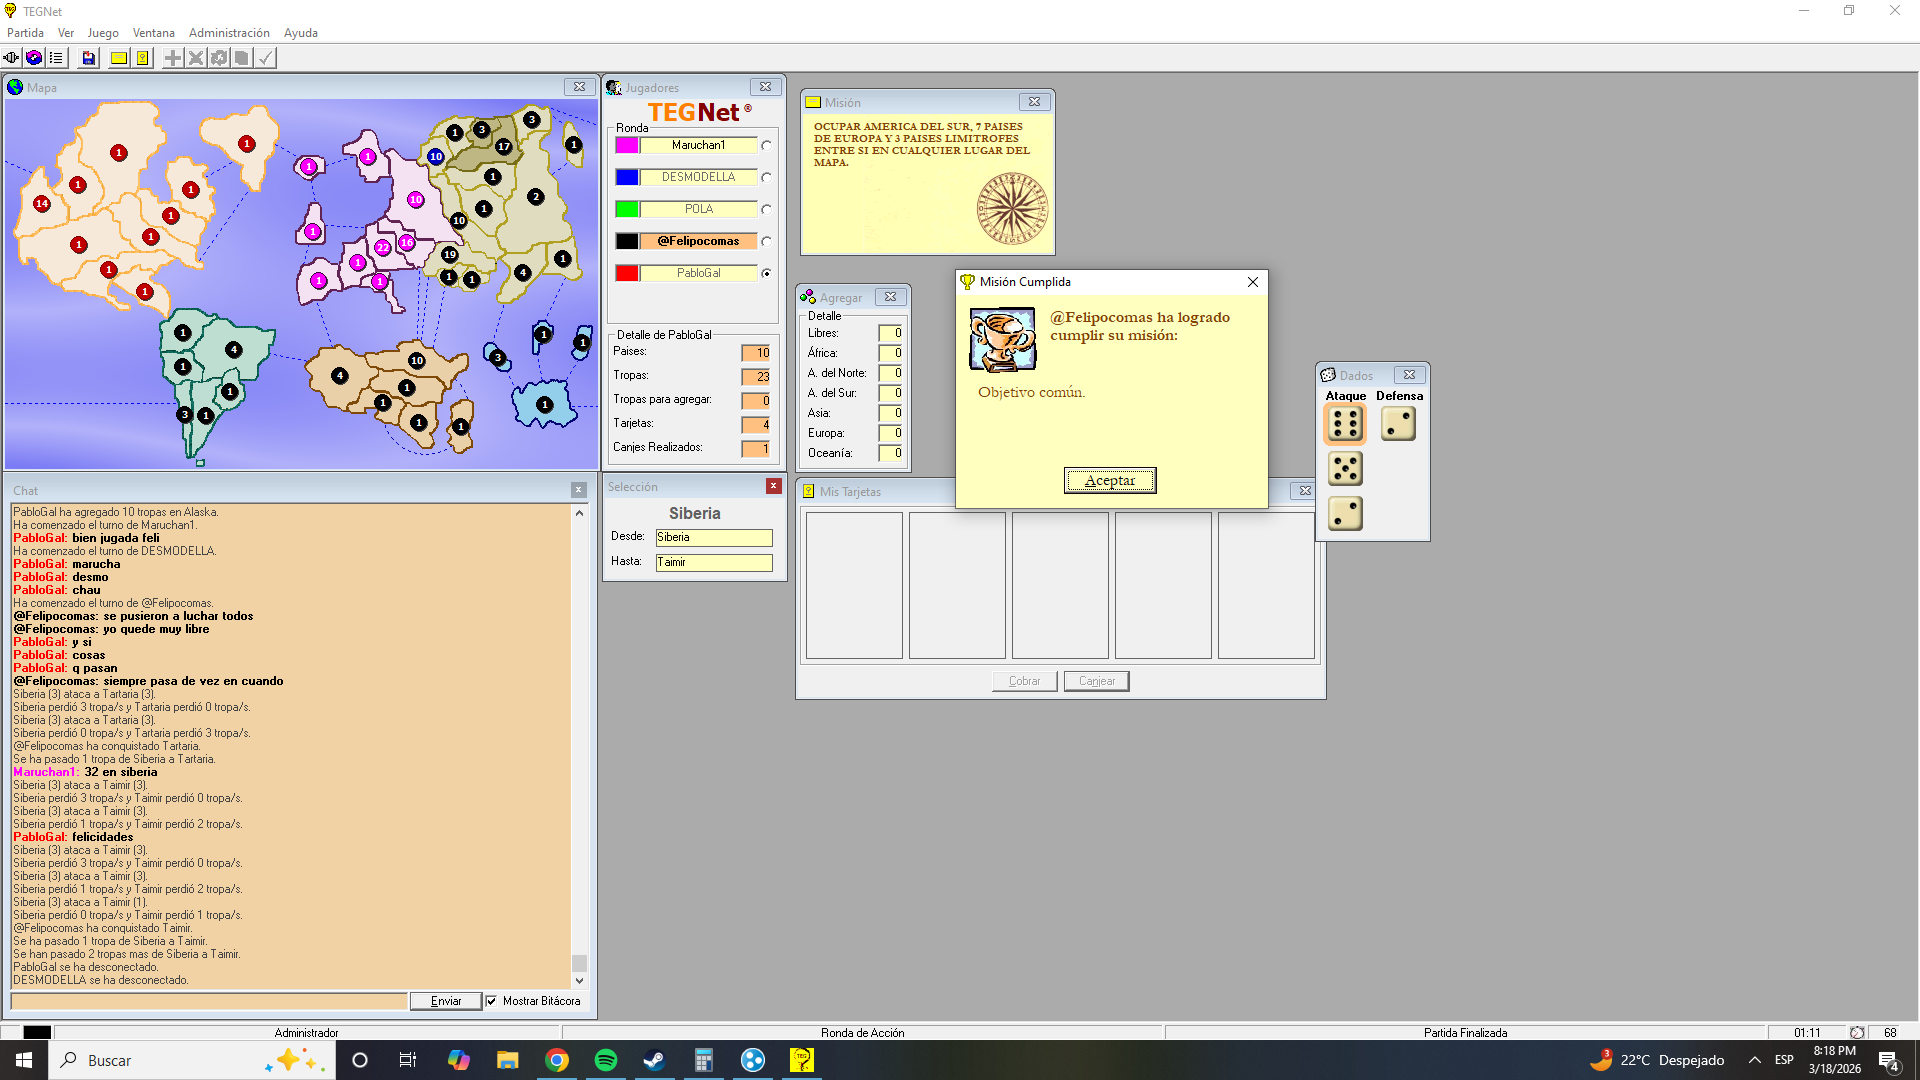Uncheck the Mostrar Bitácora checkbox

[x=491, y=1001]
